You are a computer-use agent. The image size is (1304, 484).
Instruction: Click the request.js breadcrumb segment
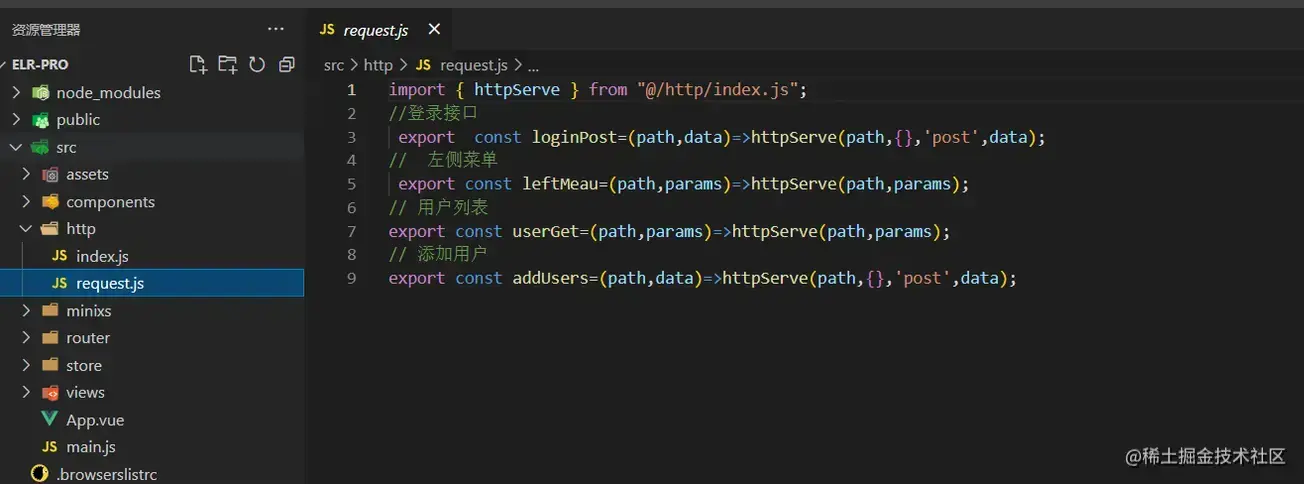tap(474, 65)
